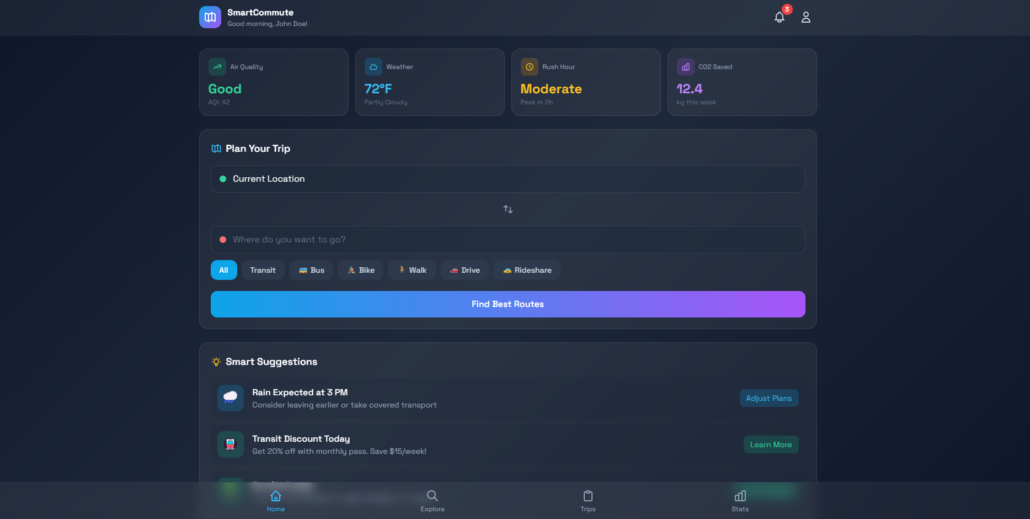Click 'Get 20% off with monthly pass' text
Image resolution: width=1030 pixels, height=519 pixels.
(340, 452)
